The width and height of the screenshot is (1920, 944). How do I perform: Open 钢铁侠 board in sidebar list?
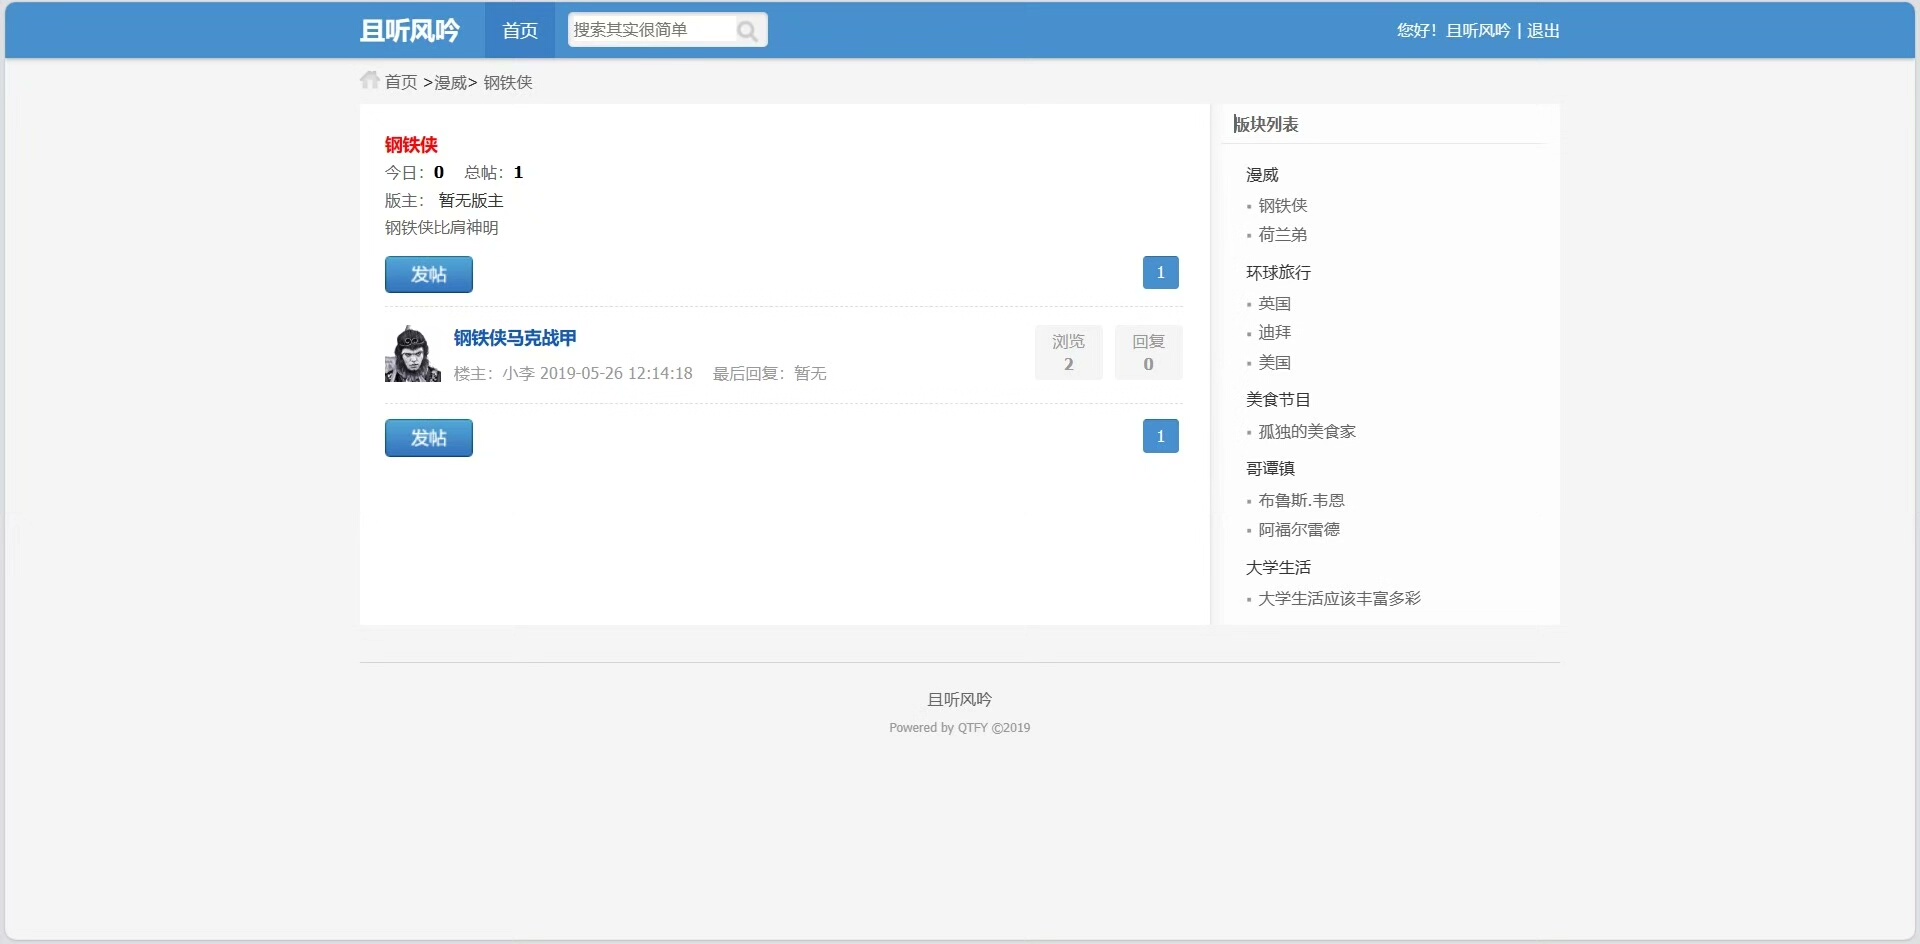(x=1283, y=205)
